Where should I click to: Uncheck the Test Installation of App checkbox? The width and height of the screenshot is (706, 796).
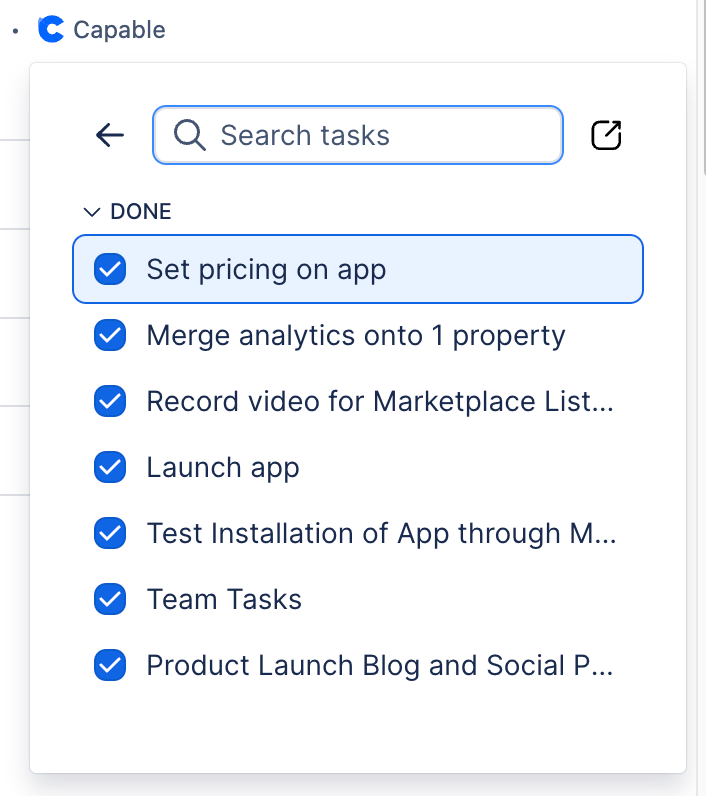tap(110, 533)
